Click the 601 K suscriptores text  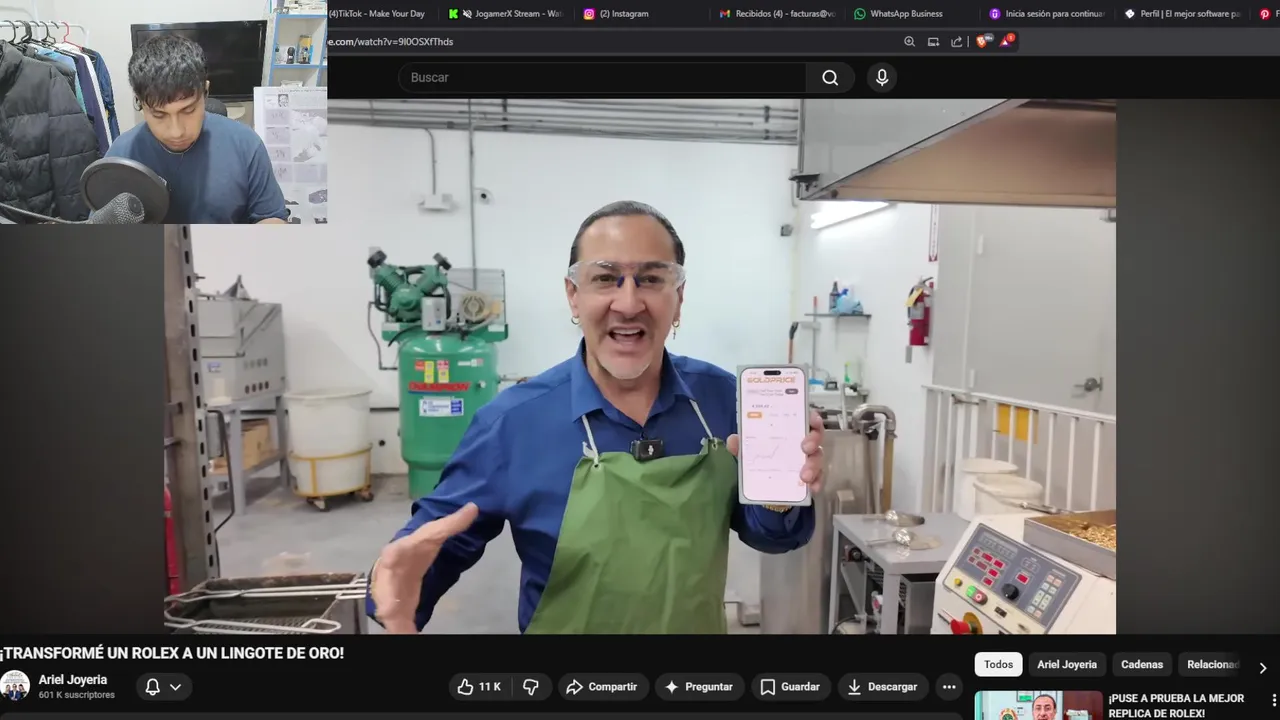[x=77, y=695]
